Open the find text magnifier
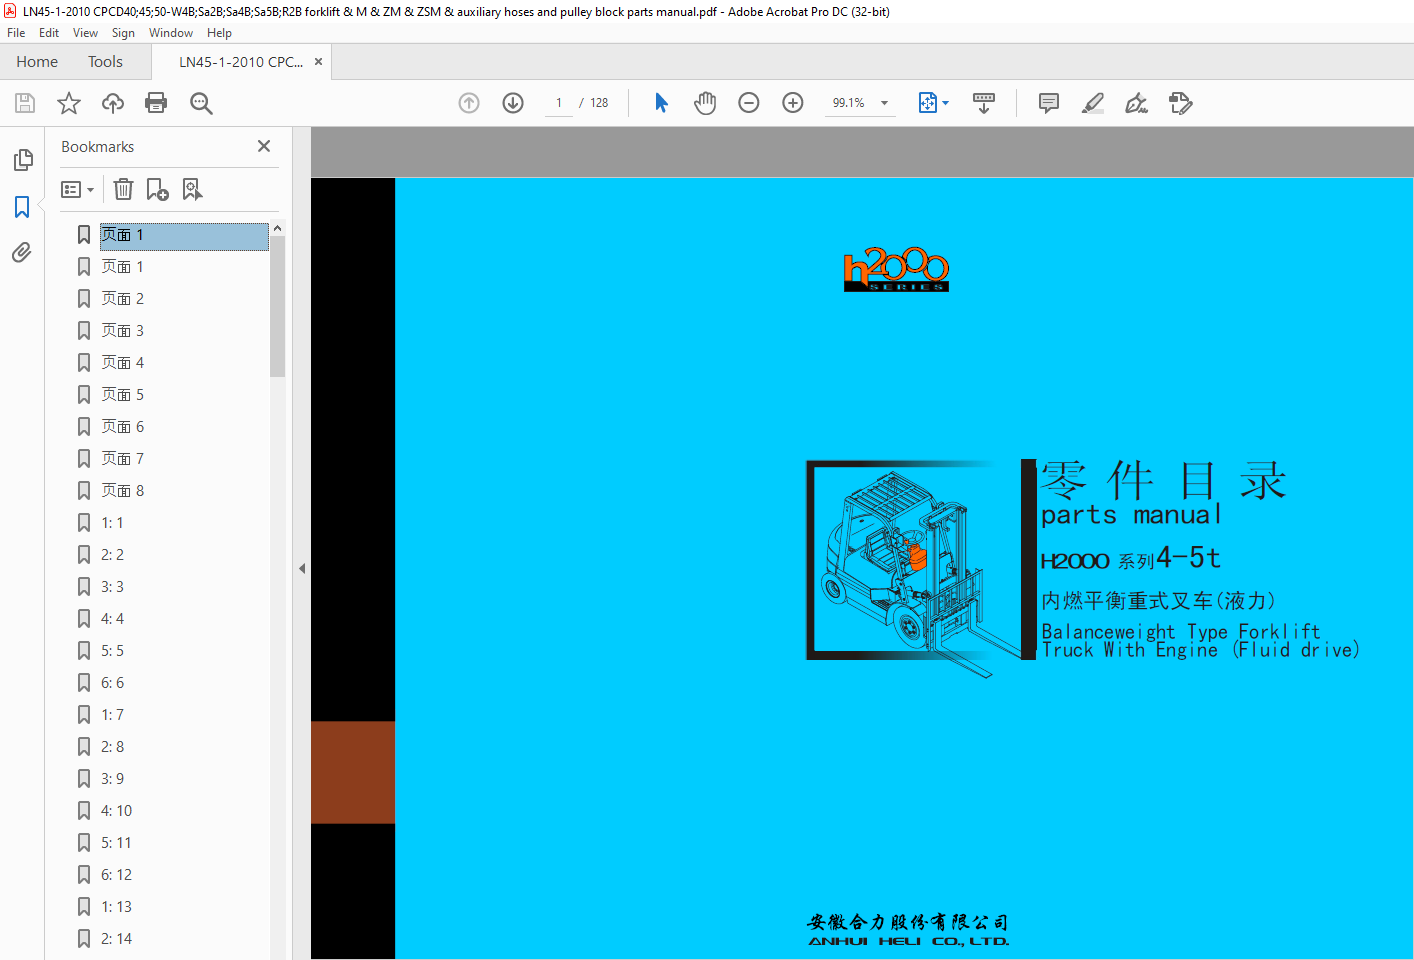This screenshot has height=960, width=1414. [201, 103]
